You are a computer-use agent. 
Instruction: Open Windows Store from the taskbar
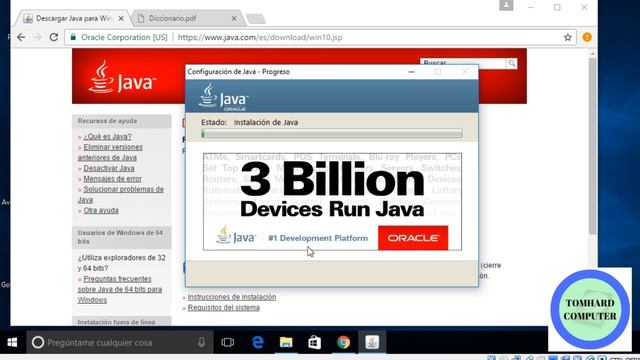click(x=314, y=342)
